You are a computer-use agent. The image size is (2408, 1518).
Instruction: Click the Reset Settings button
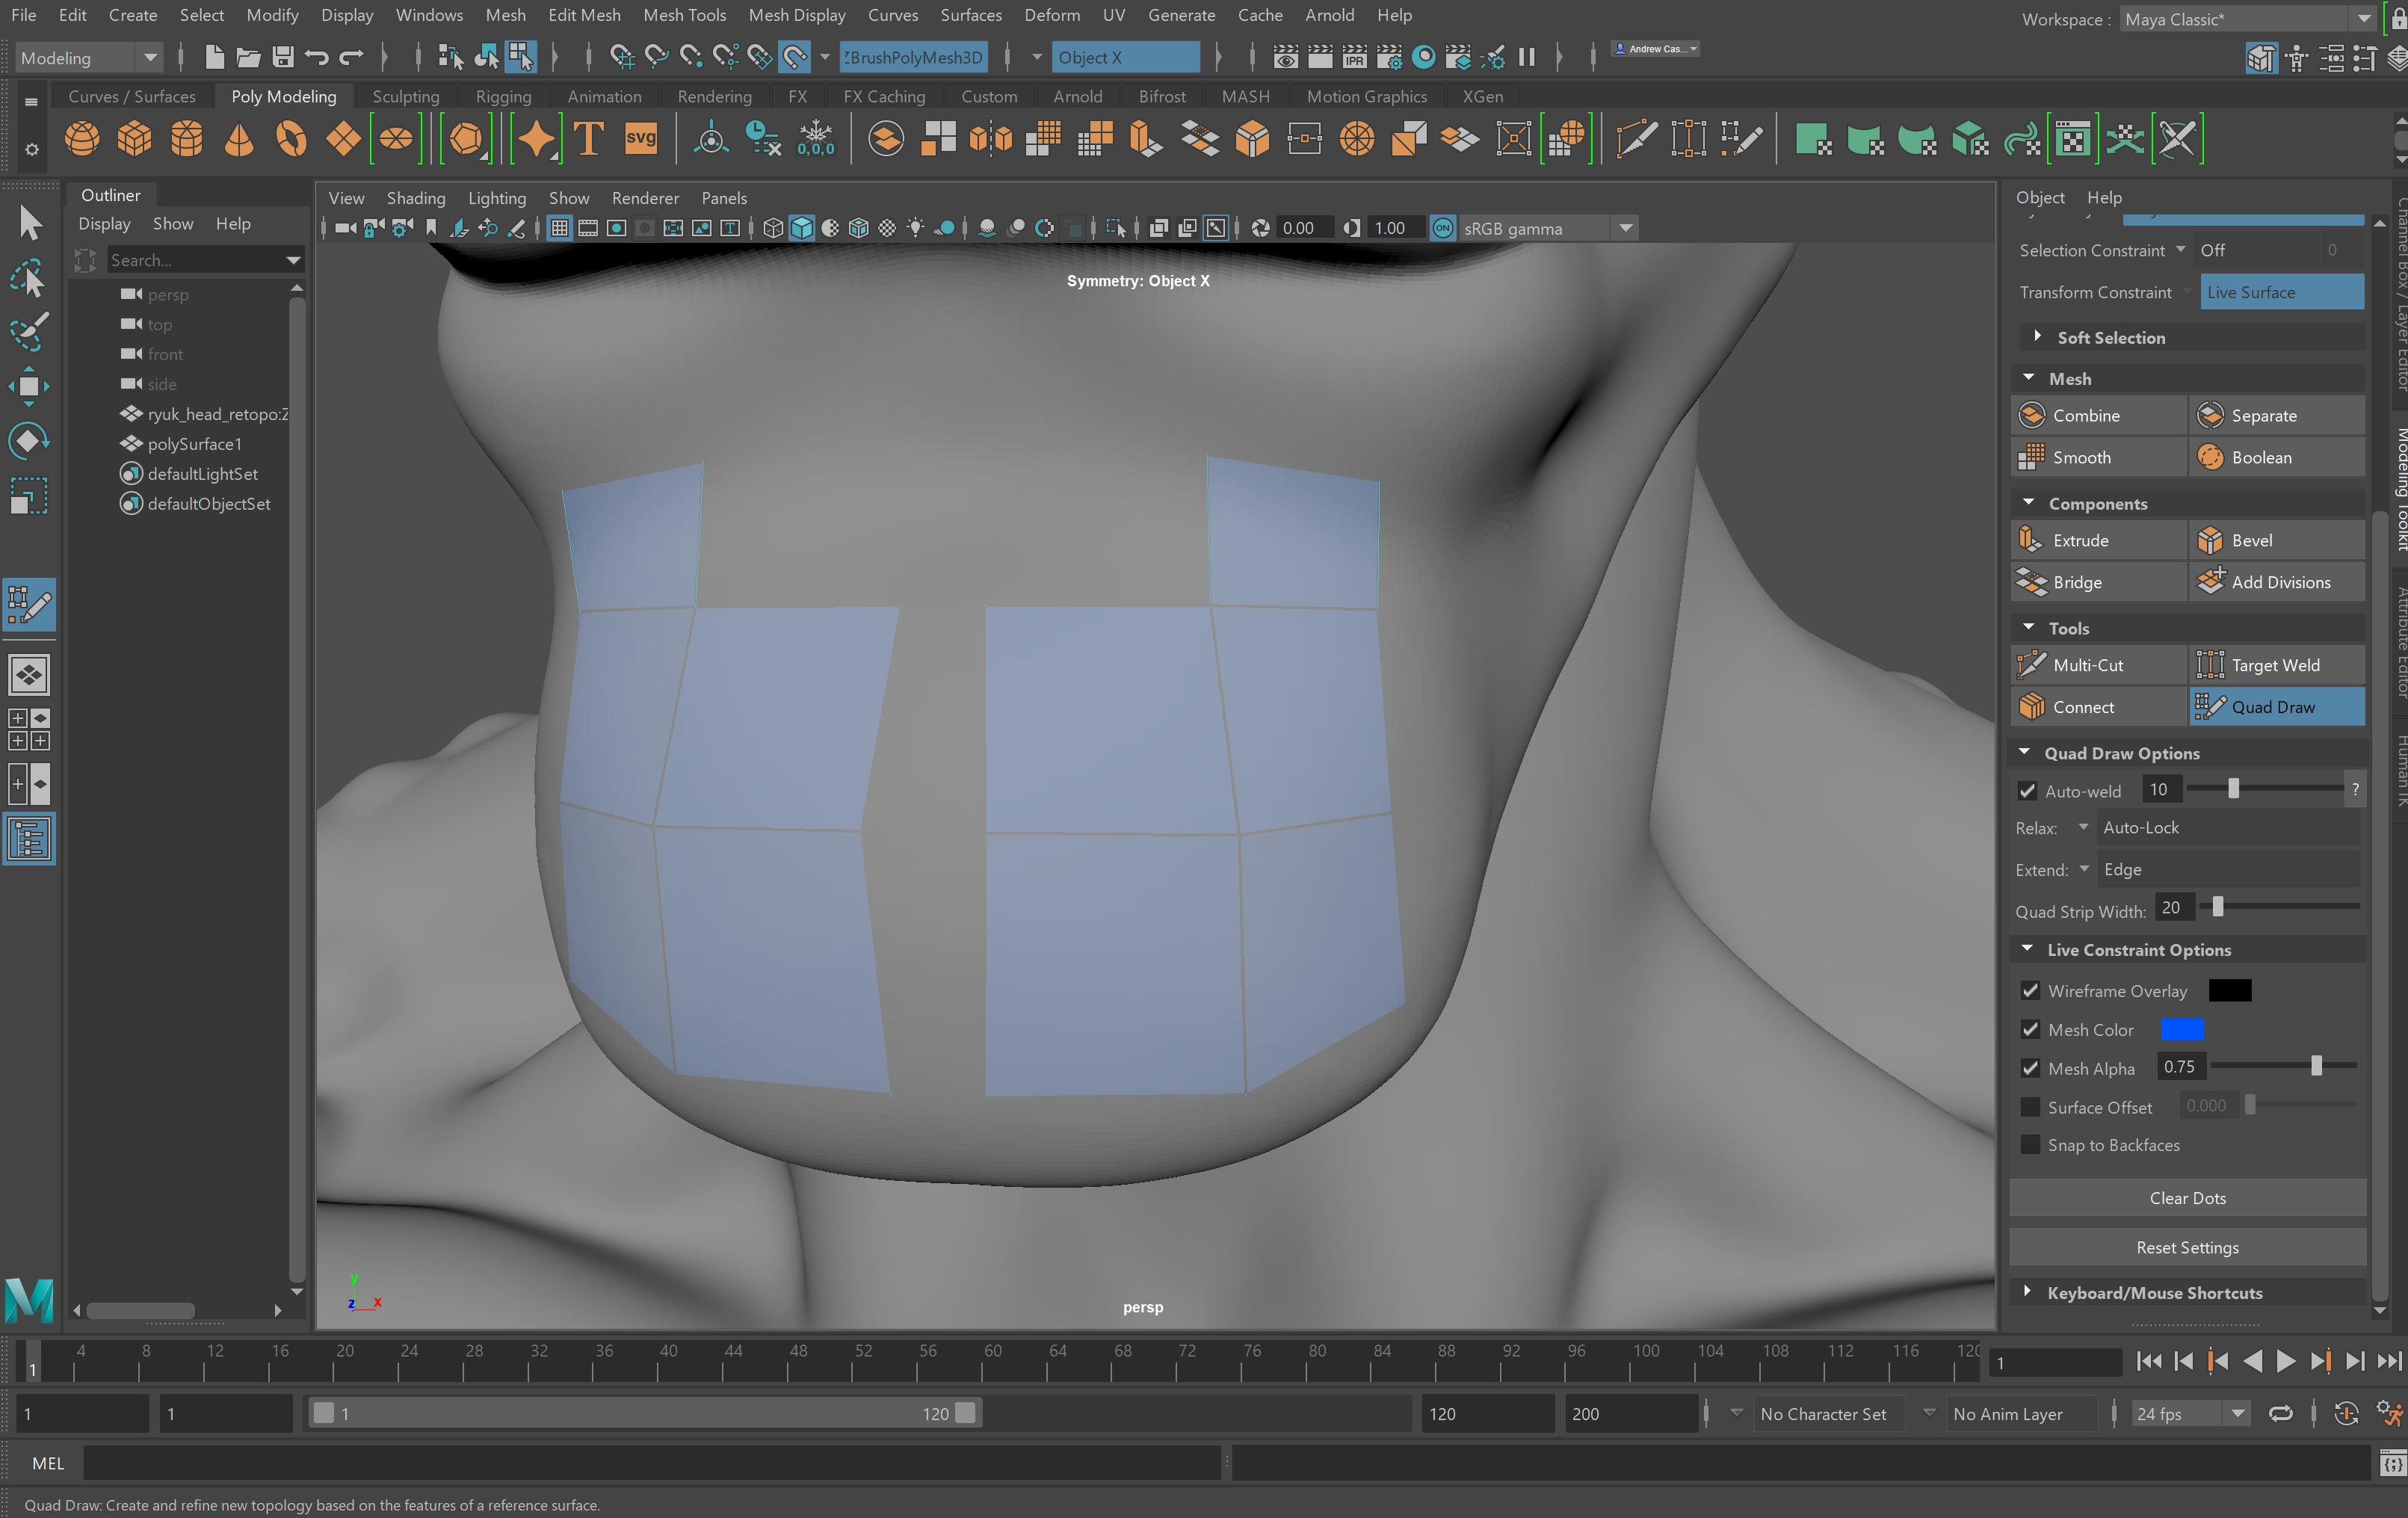click(x=2187, y=1247)
